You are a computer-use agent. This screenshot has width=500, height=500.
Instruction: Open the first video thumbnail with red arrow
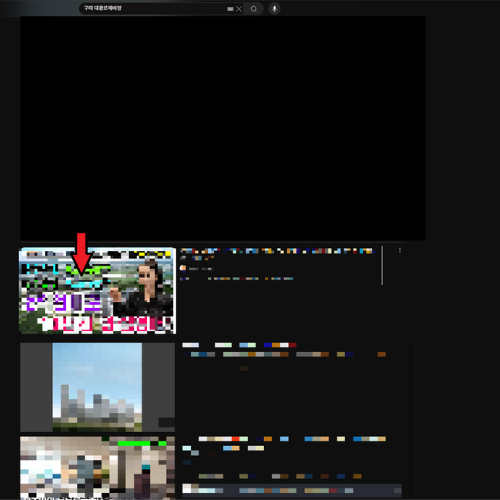(97, 290)
